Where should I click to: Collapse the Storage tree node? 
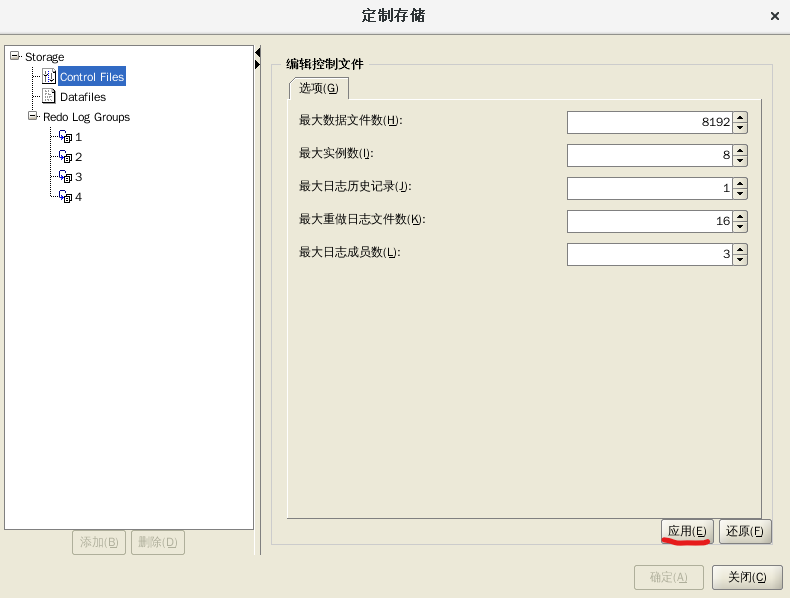[x=15, y=55]
